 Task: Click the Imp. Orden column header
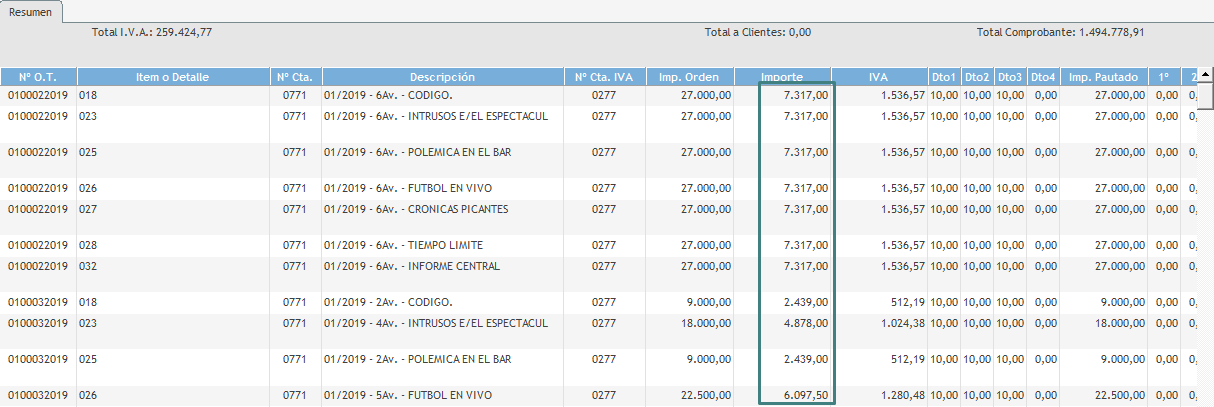pyautogui.click(x=689, y=77)
